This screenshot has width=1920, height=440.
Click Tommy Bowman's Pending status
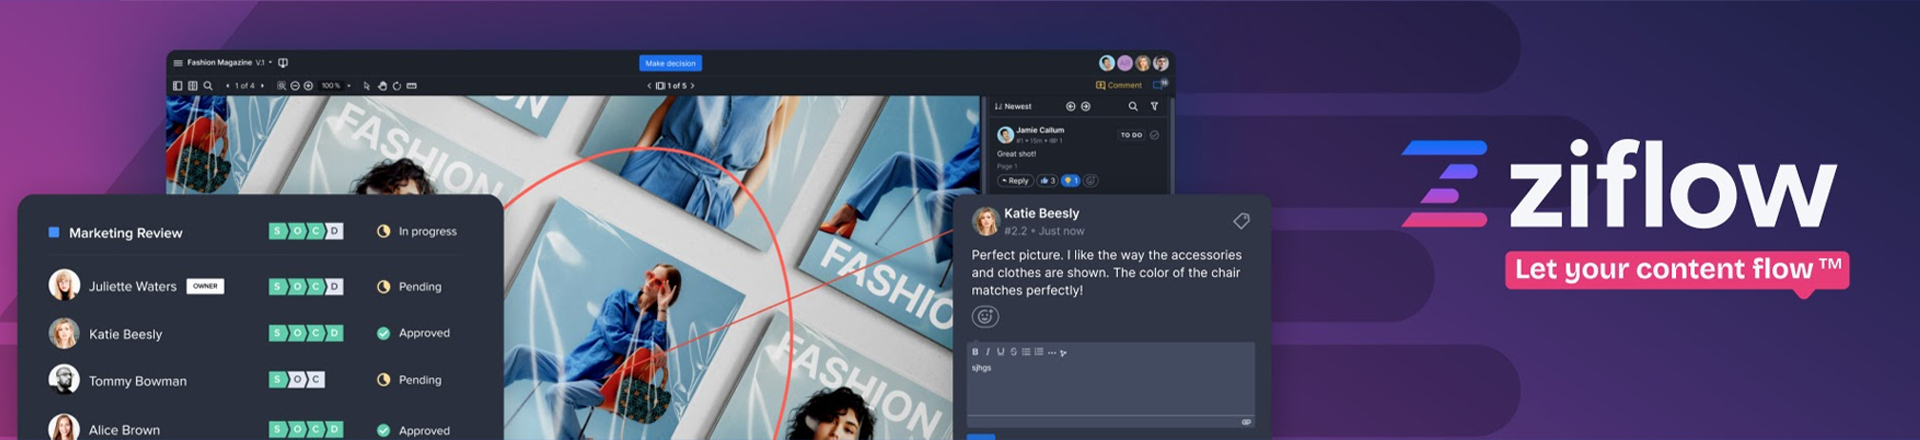[x=409, y=380]
